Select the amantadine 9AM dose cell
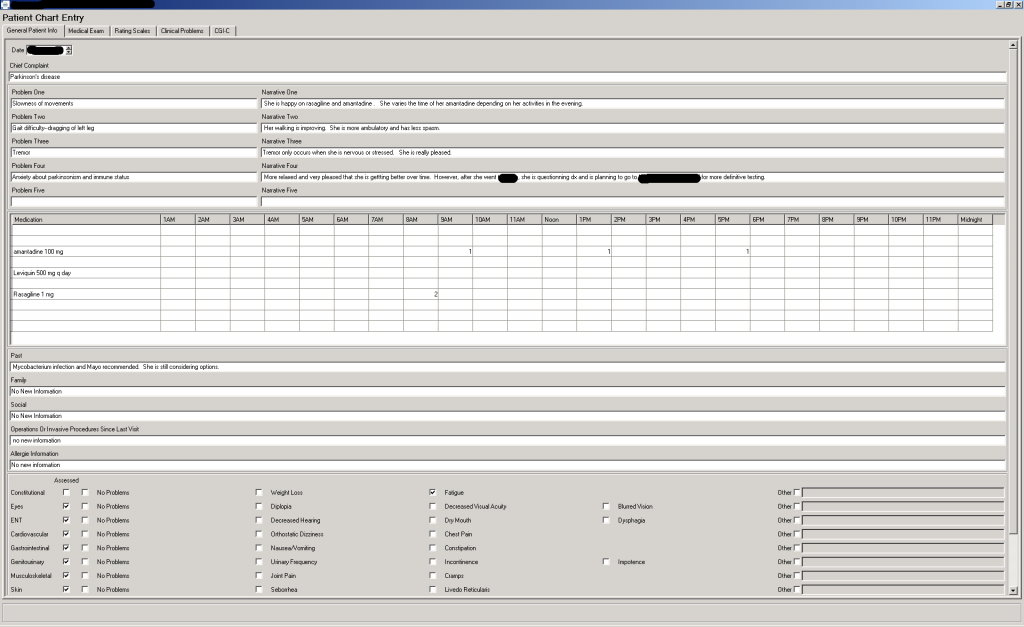The width and height of the screenshot is (1024, 627). pyautogui.click(x=455, y=251)
